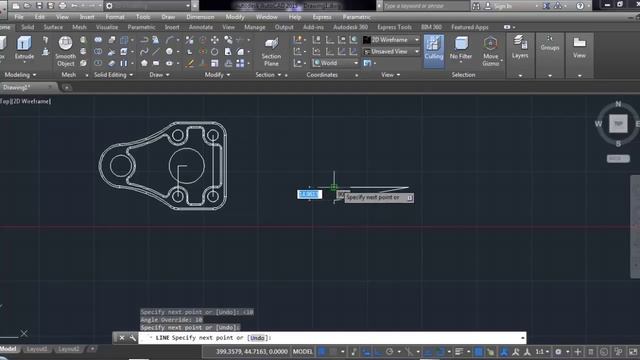Click the clean screen icon in status bar
640x360 pixels.
[x=633, y=351]
